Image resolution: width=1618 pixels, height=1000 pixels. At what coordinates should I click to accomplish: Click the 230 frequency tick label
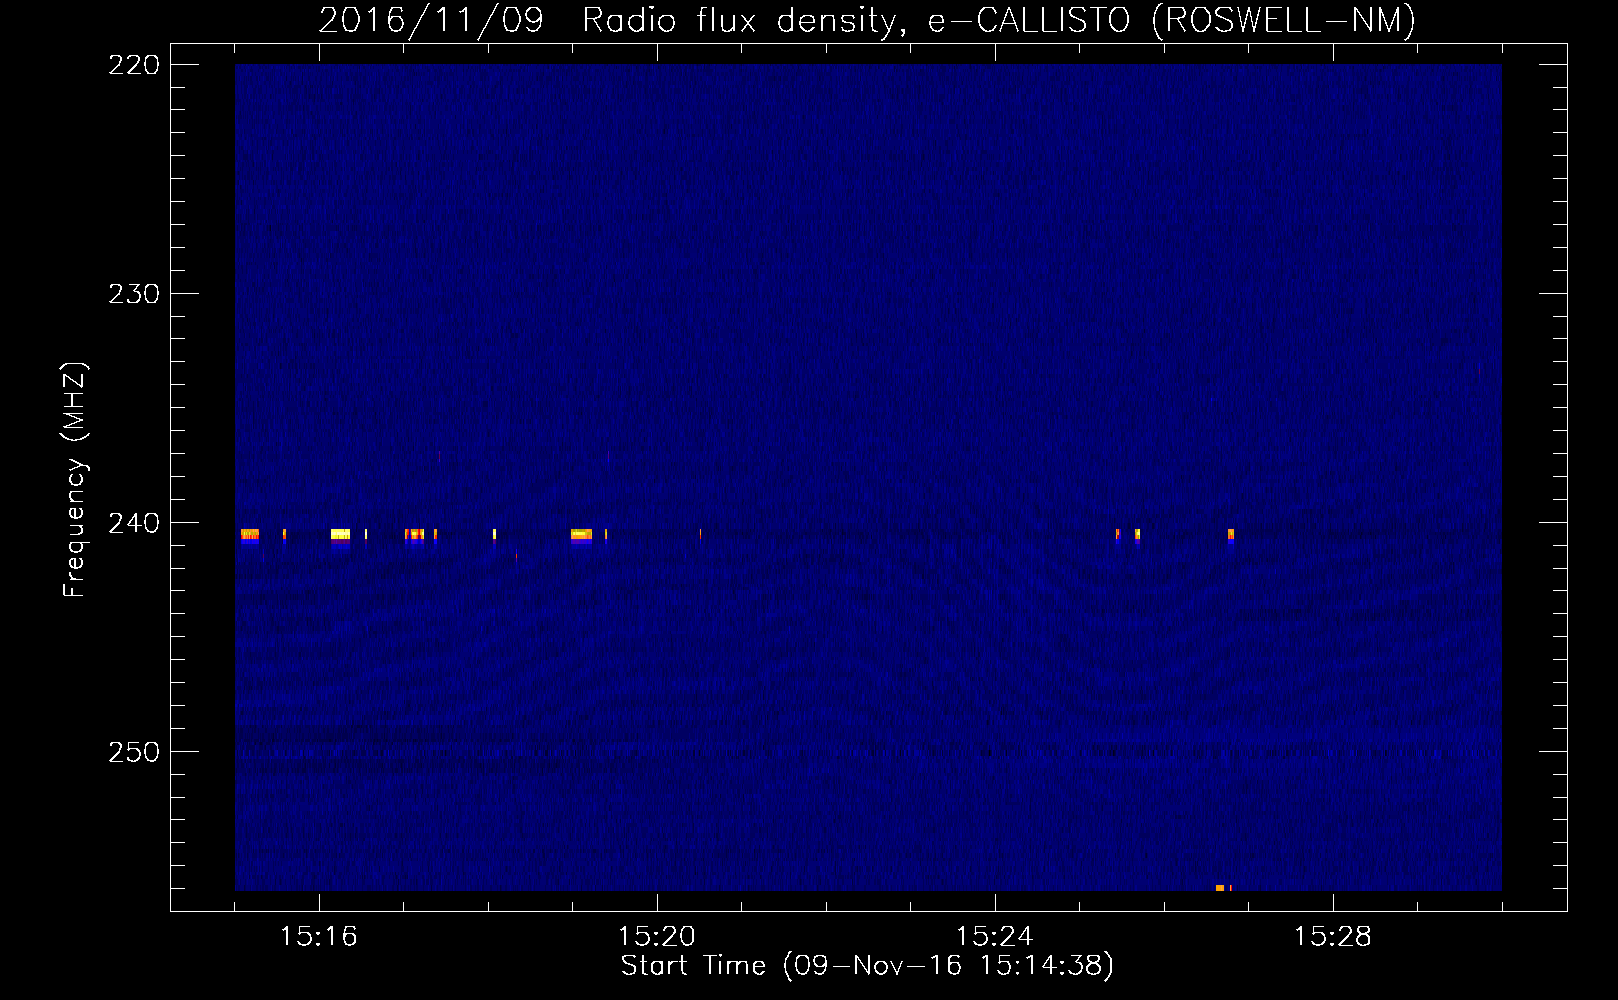[134, 294]
